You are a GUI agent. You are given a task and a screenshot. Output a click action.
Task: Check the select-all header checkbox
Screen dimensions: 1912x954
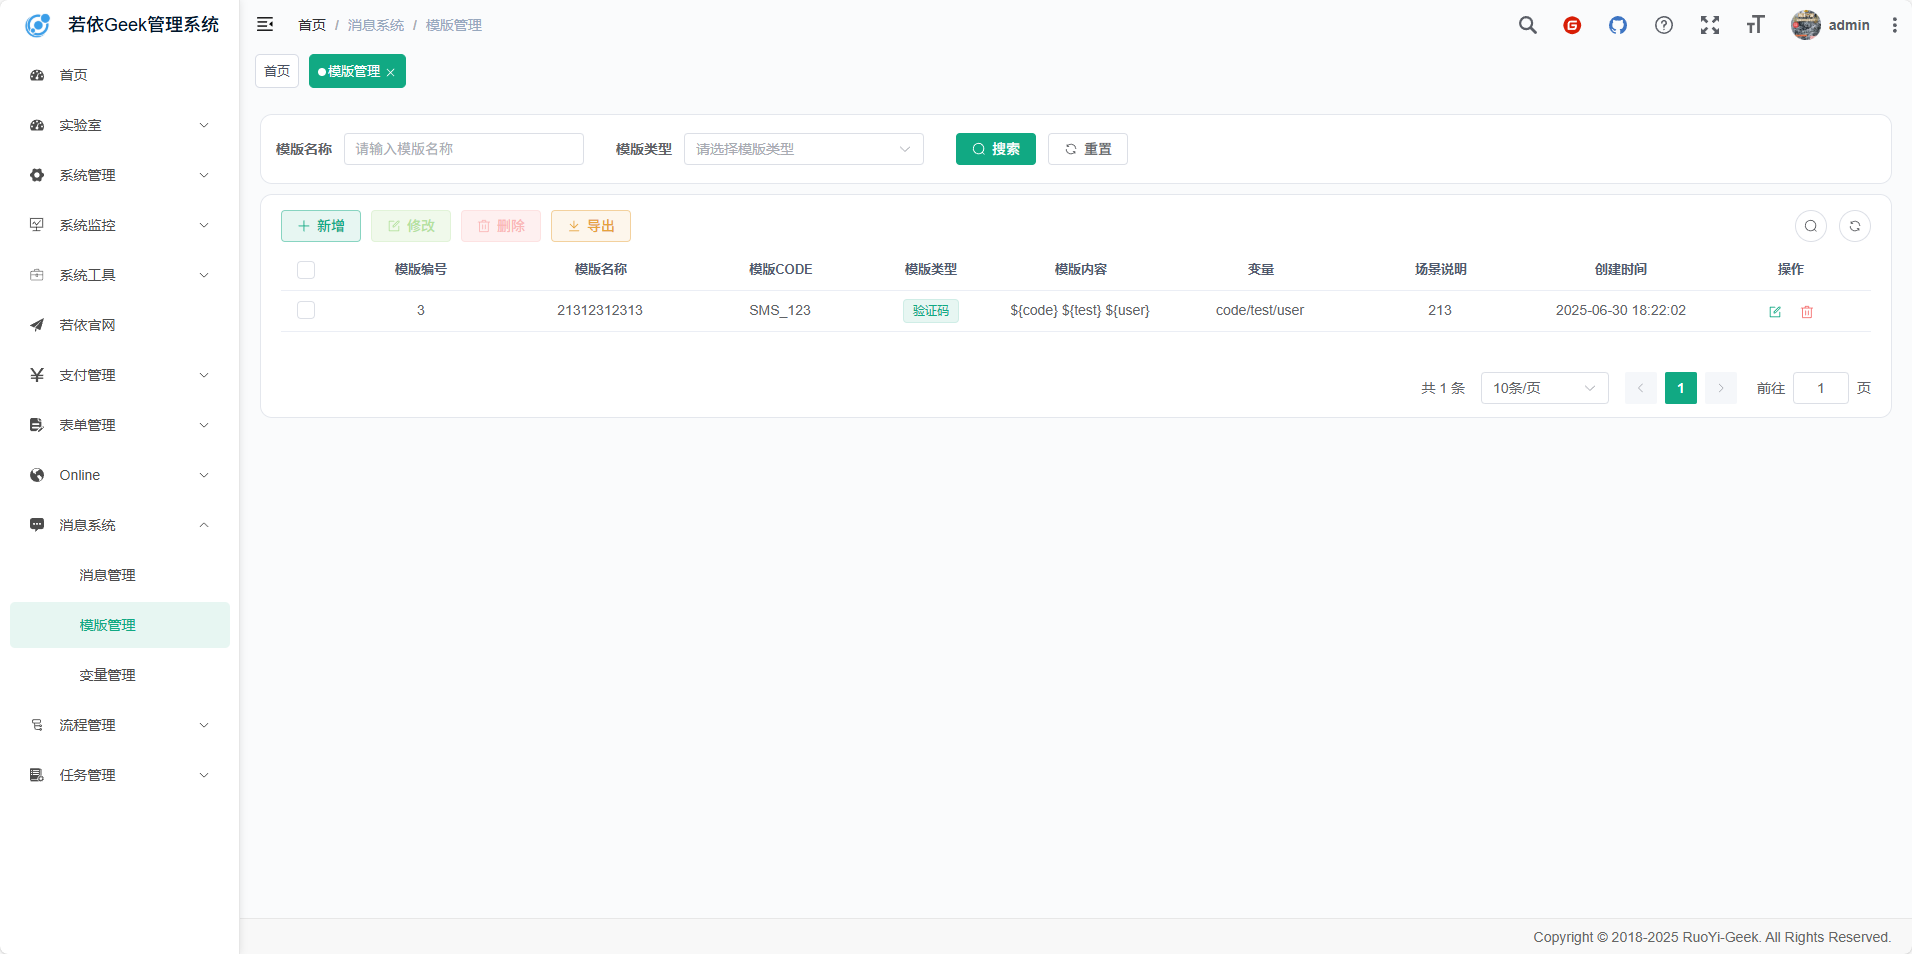tap(306, 270)
